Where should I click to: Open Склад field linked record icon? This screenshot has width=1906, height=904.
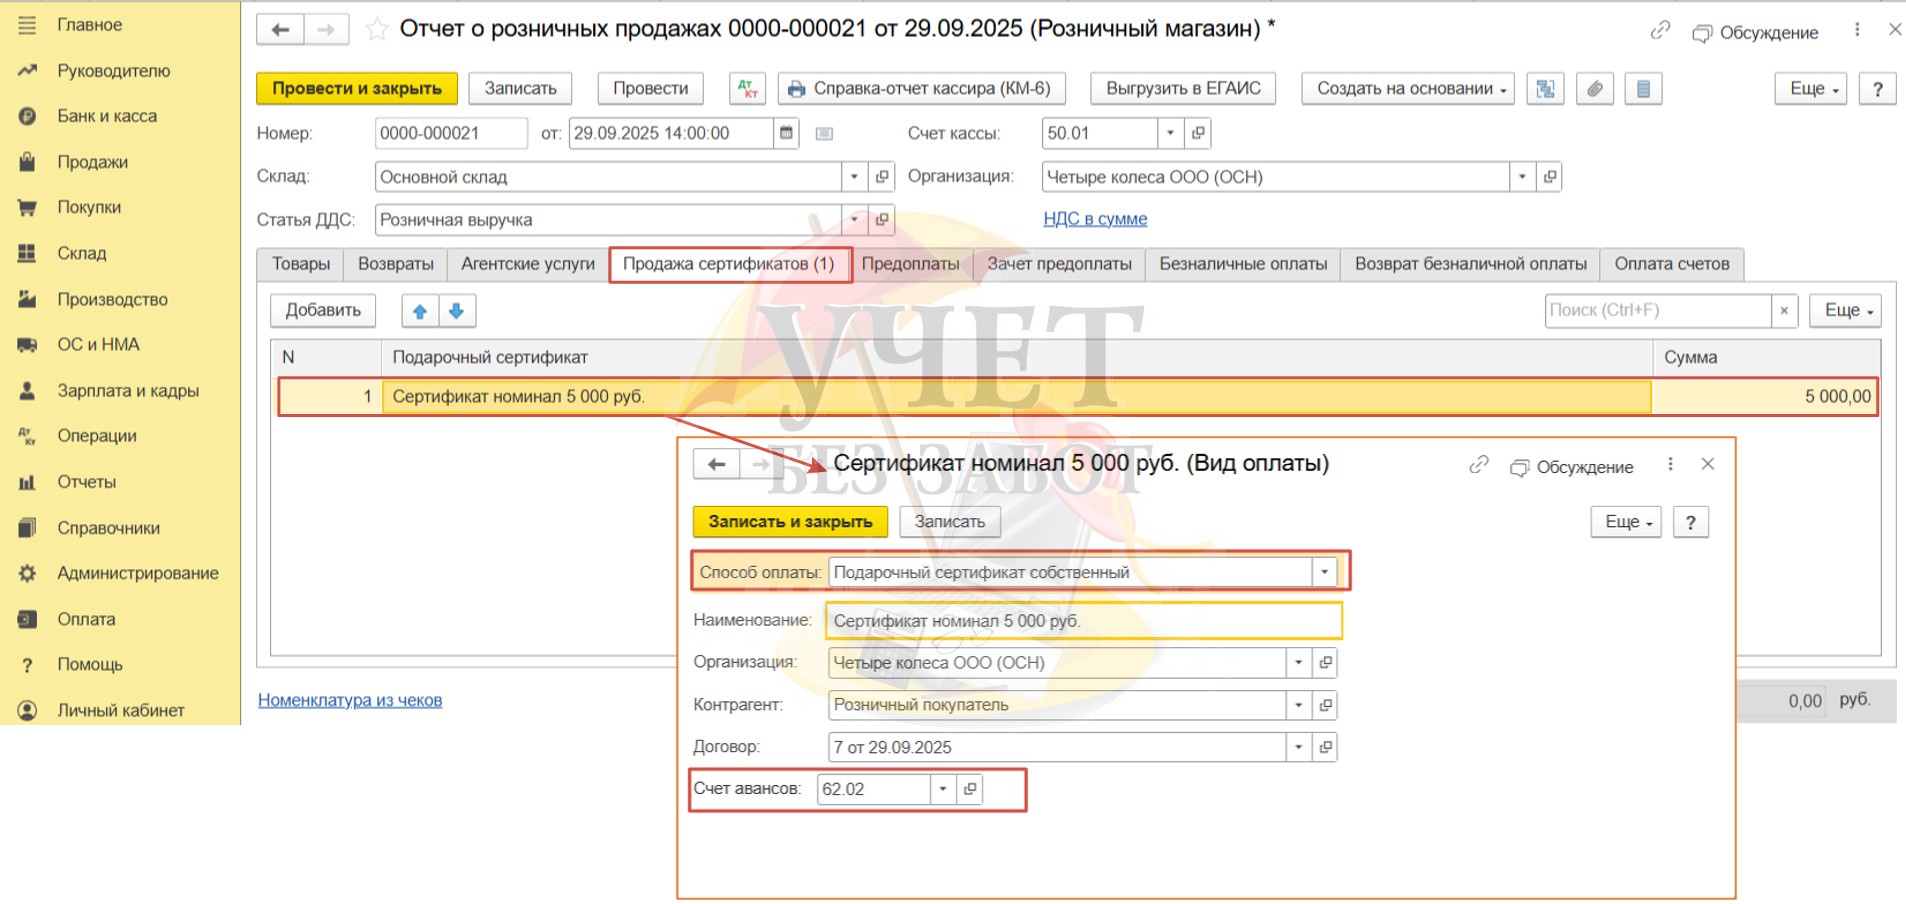881,177
